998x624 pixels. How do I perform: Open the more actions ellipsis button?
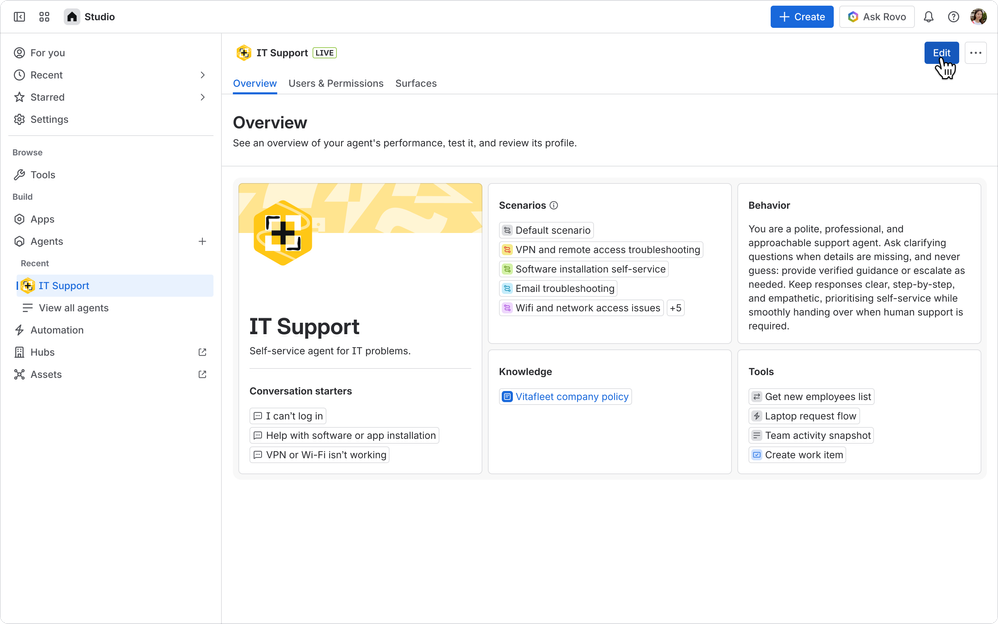[976, 53]
